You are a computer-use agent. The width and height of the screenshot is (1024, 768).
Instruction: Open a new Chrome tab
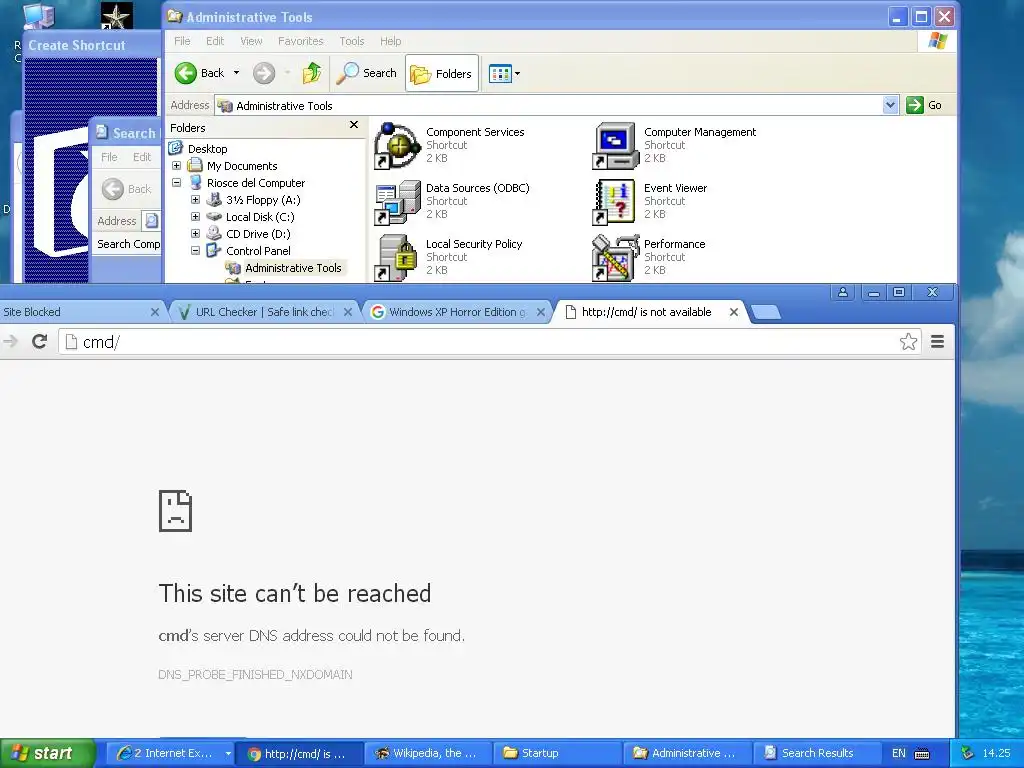(x=765, y=313)
